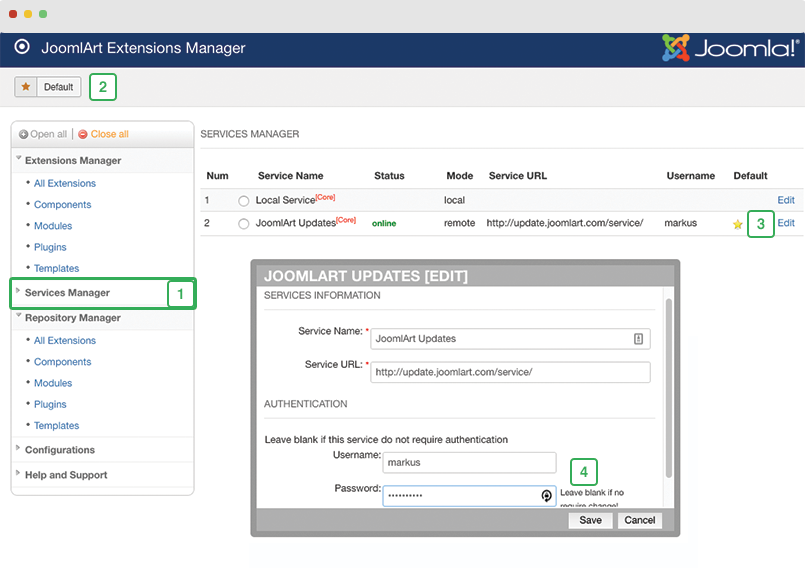Open Components under Extensions Manager
The image size is (805, 568).
[63, 204]
